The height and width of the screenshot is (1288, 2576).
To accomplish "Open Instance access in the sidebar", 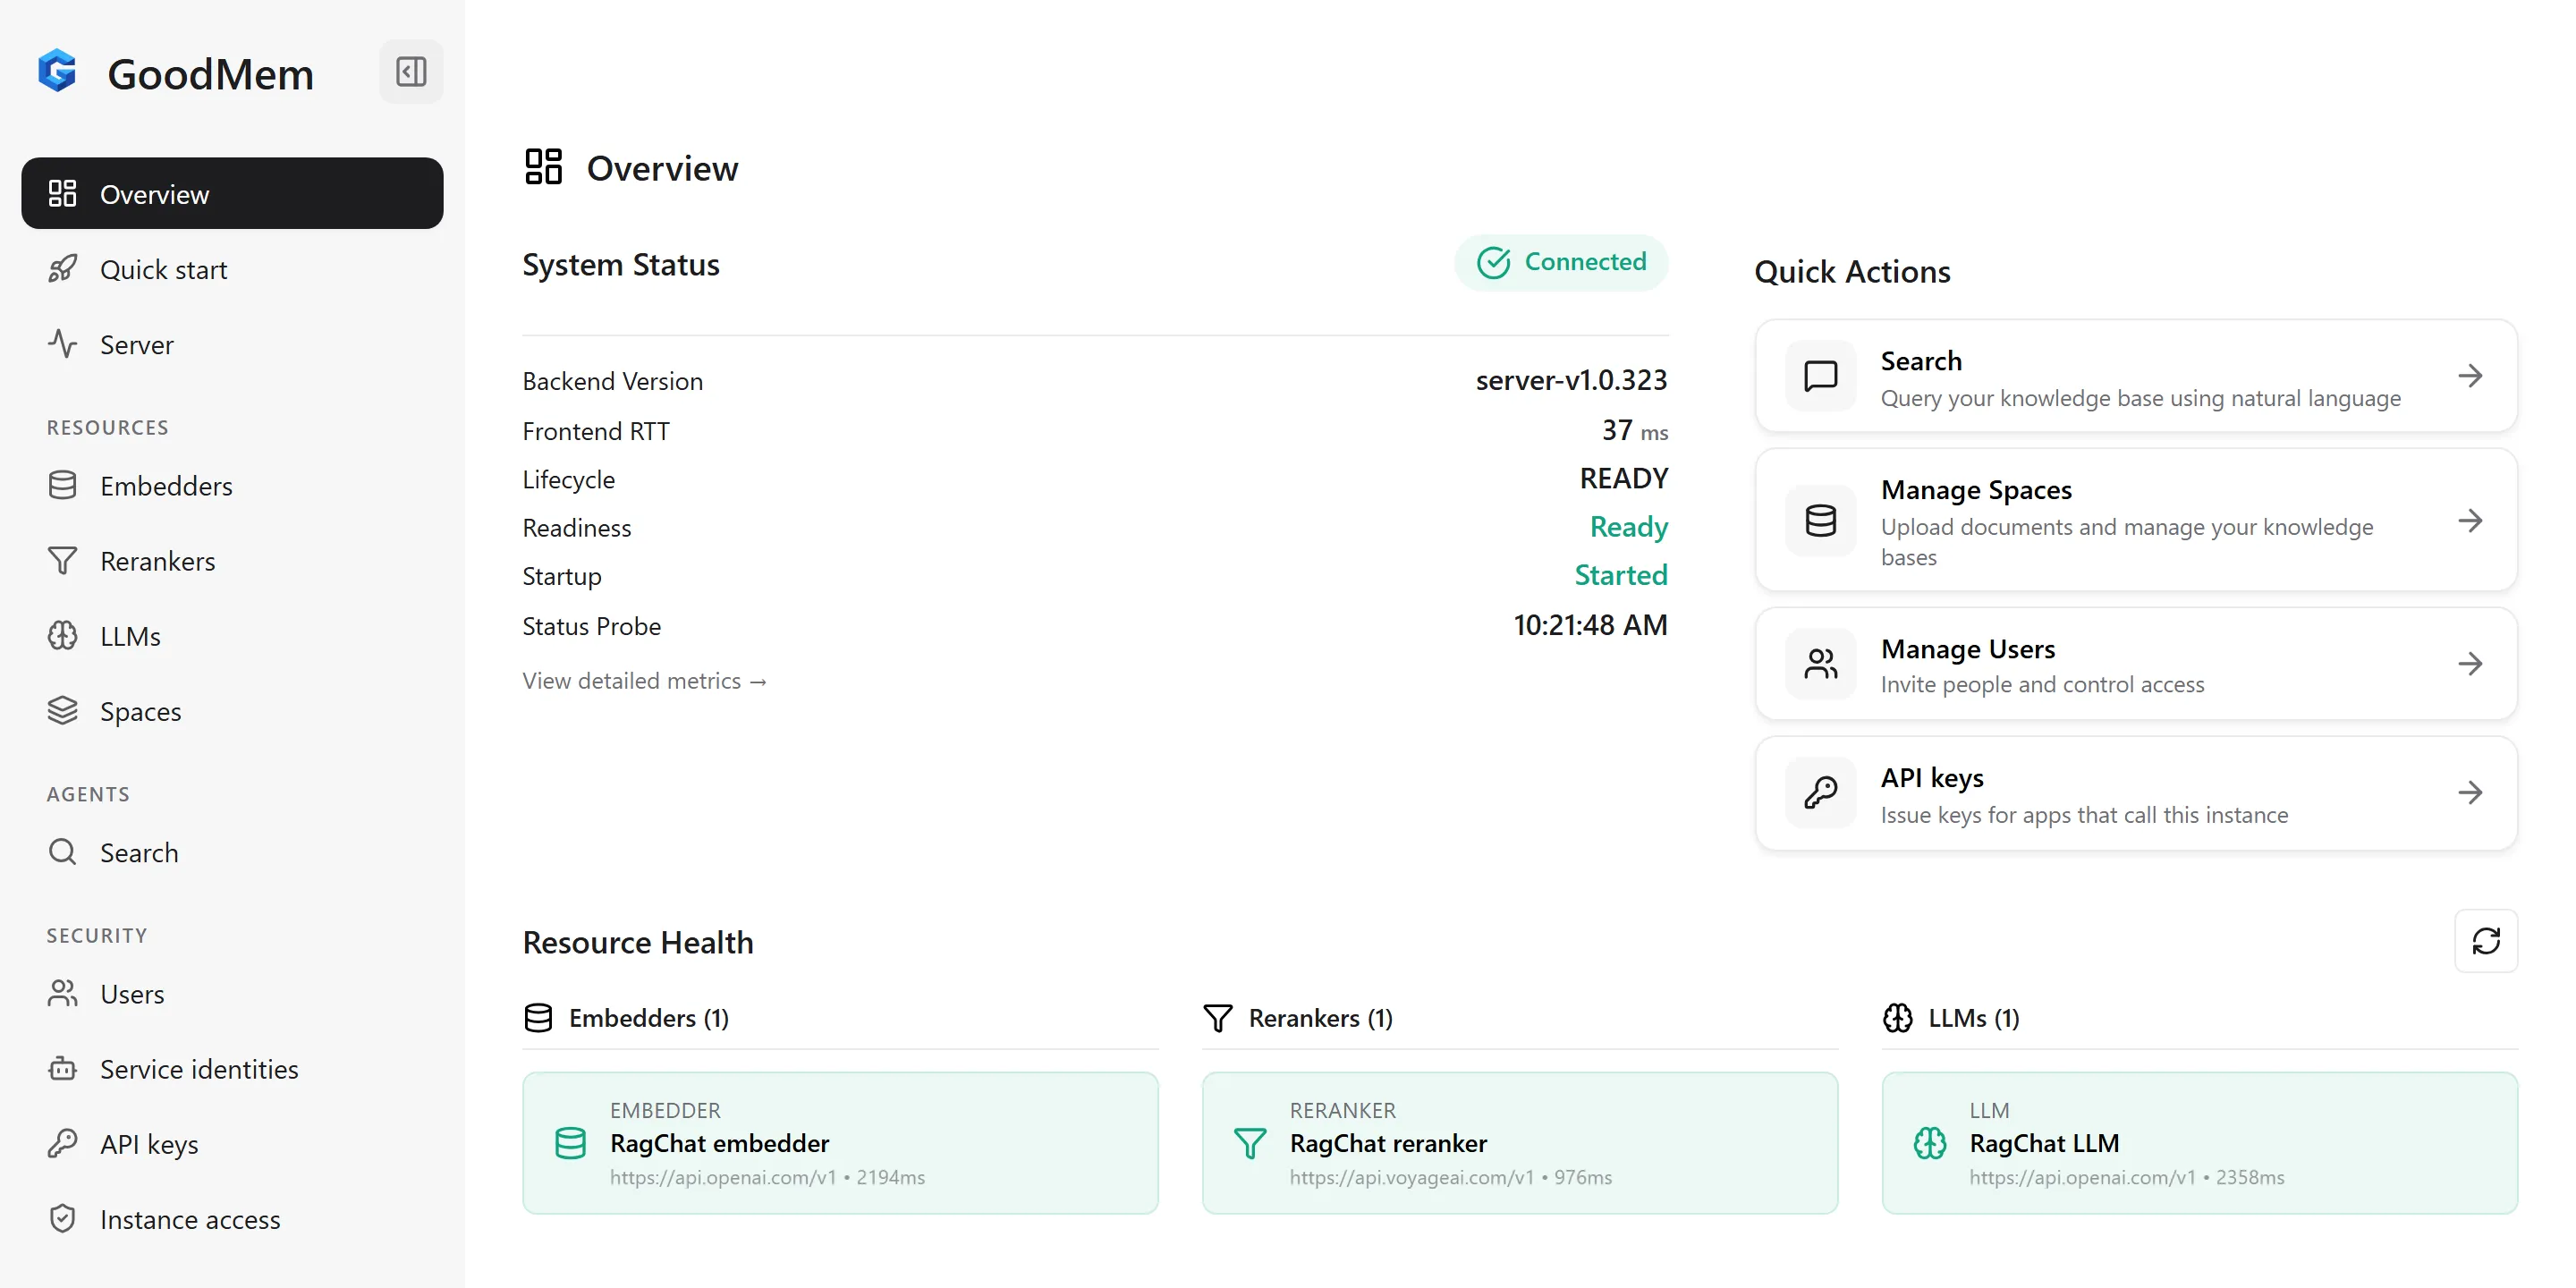I will 232,1220.
